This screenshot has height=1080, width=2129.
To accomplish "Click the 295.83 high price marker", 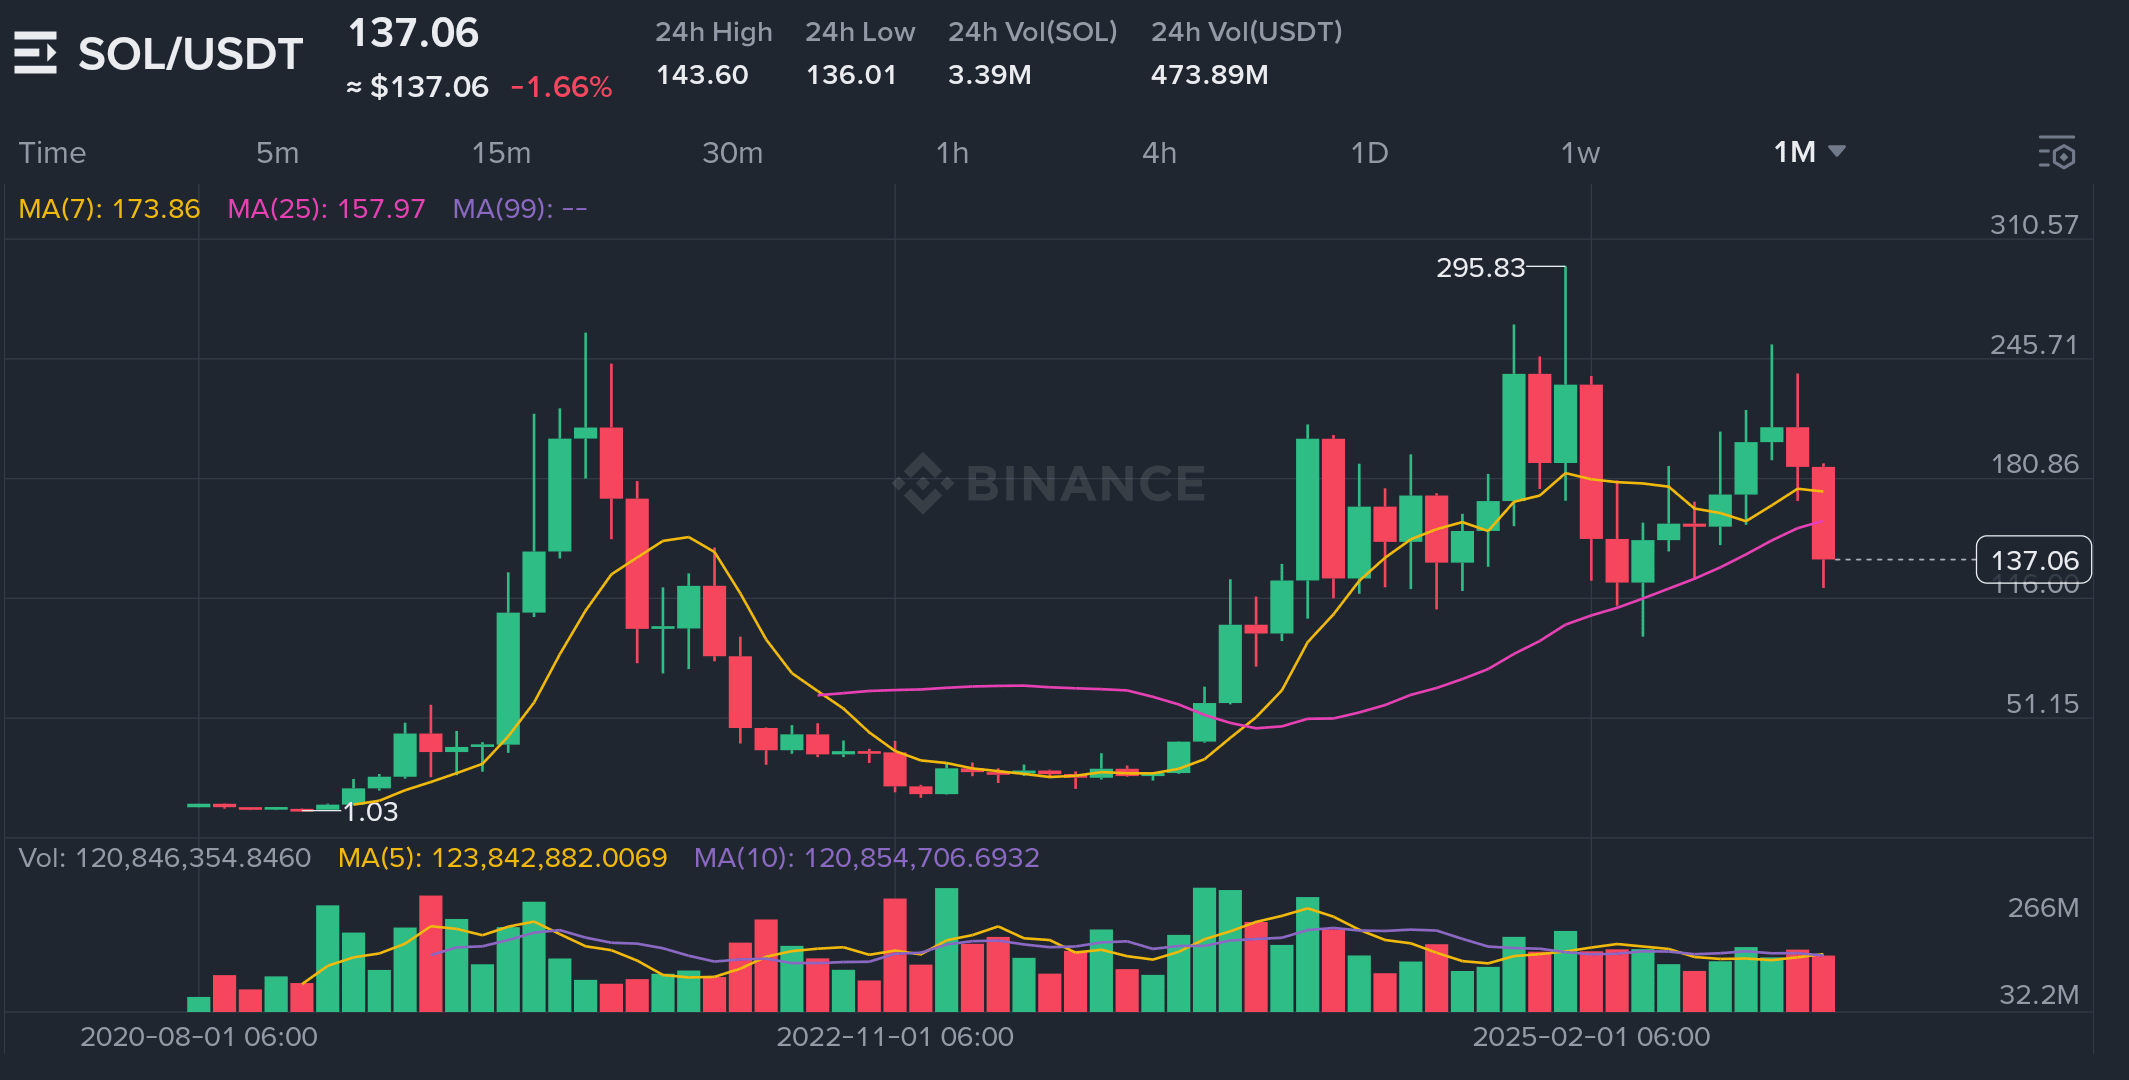I will [1480, 268].
